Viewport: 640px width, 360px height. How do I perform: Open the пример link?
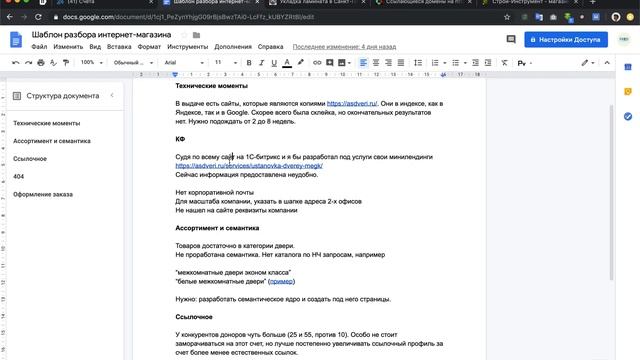[281, 281]
